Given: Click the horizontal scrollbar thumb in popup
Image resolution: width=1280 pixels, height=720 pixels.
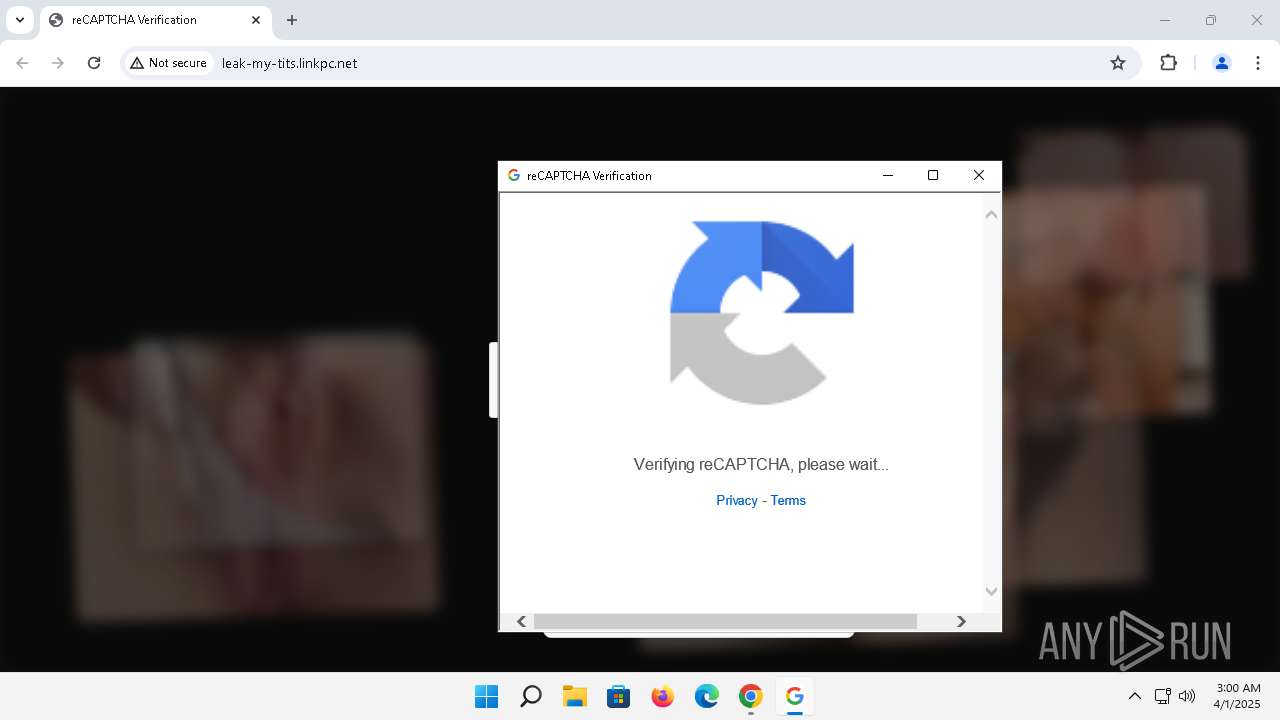Looking at the screenshot, I should pos(725,621).
